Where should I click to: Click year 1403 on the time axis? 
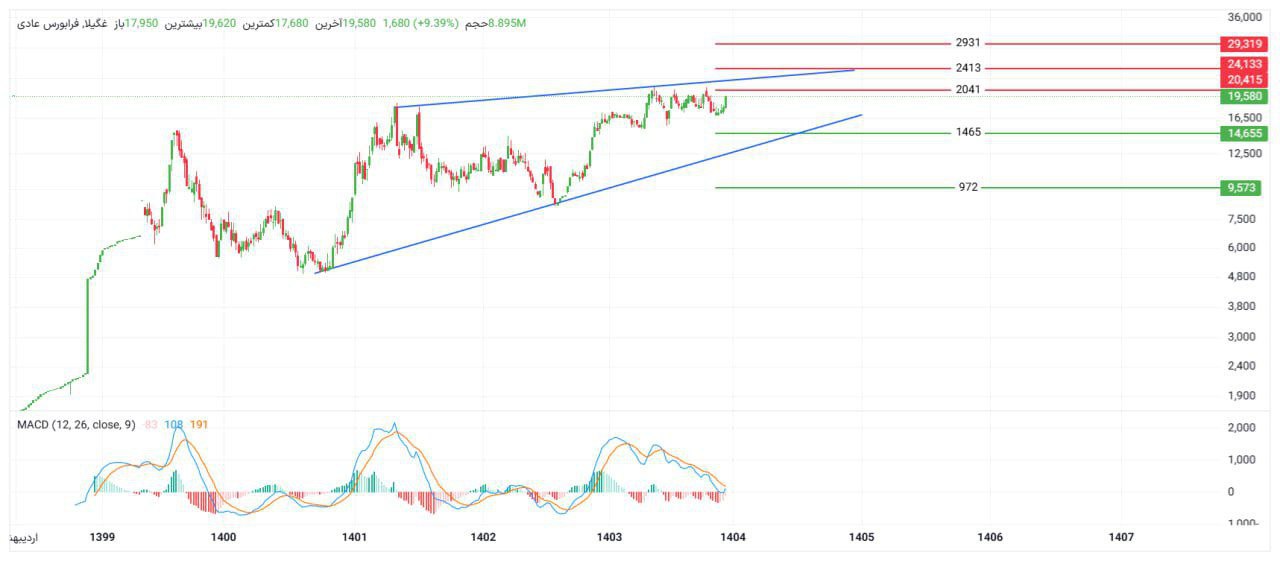point(608,538)
